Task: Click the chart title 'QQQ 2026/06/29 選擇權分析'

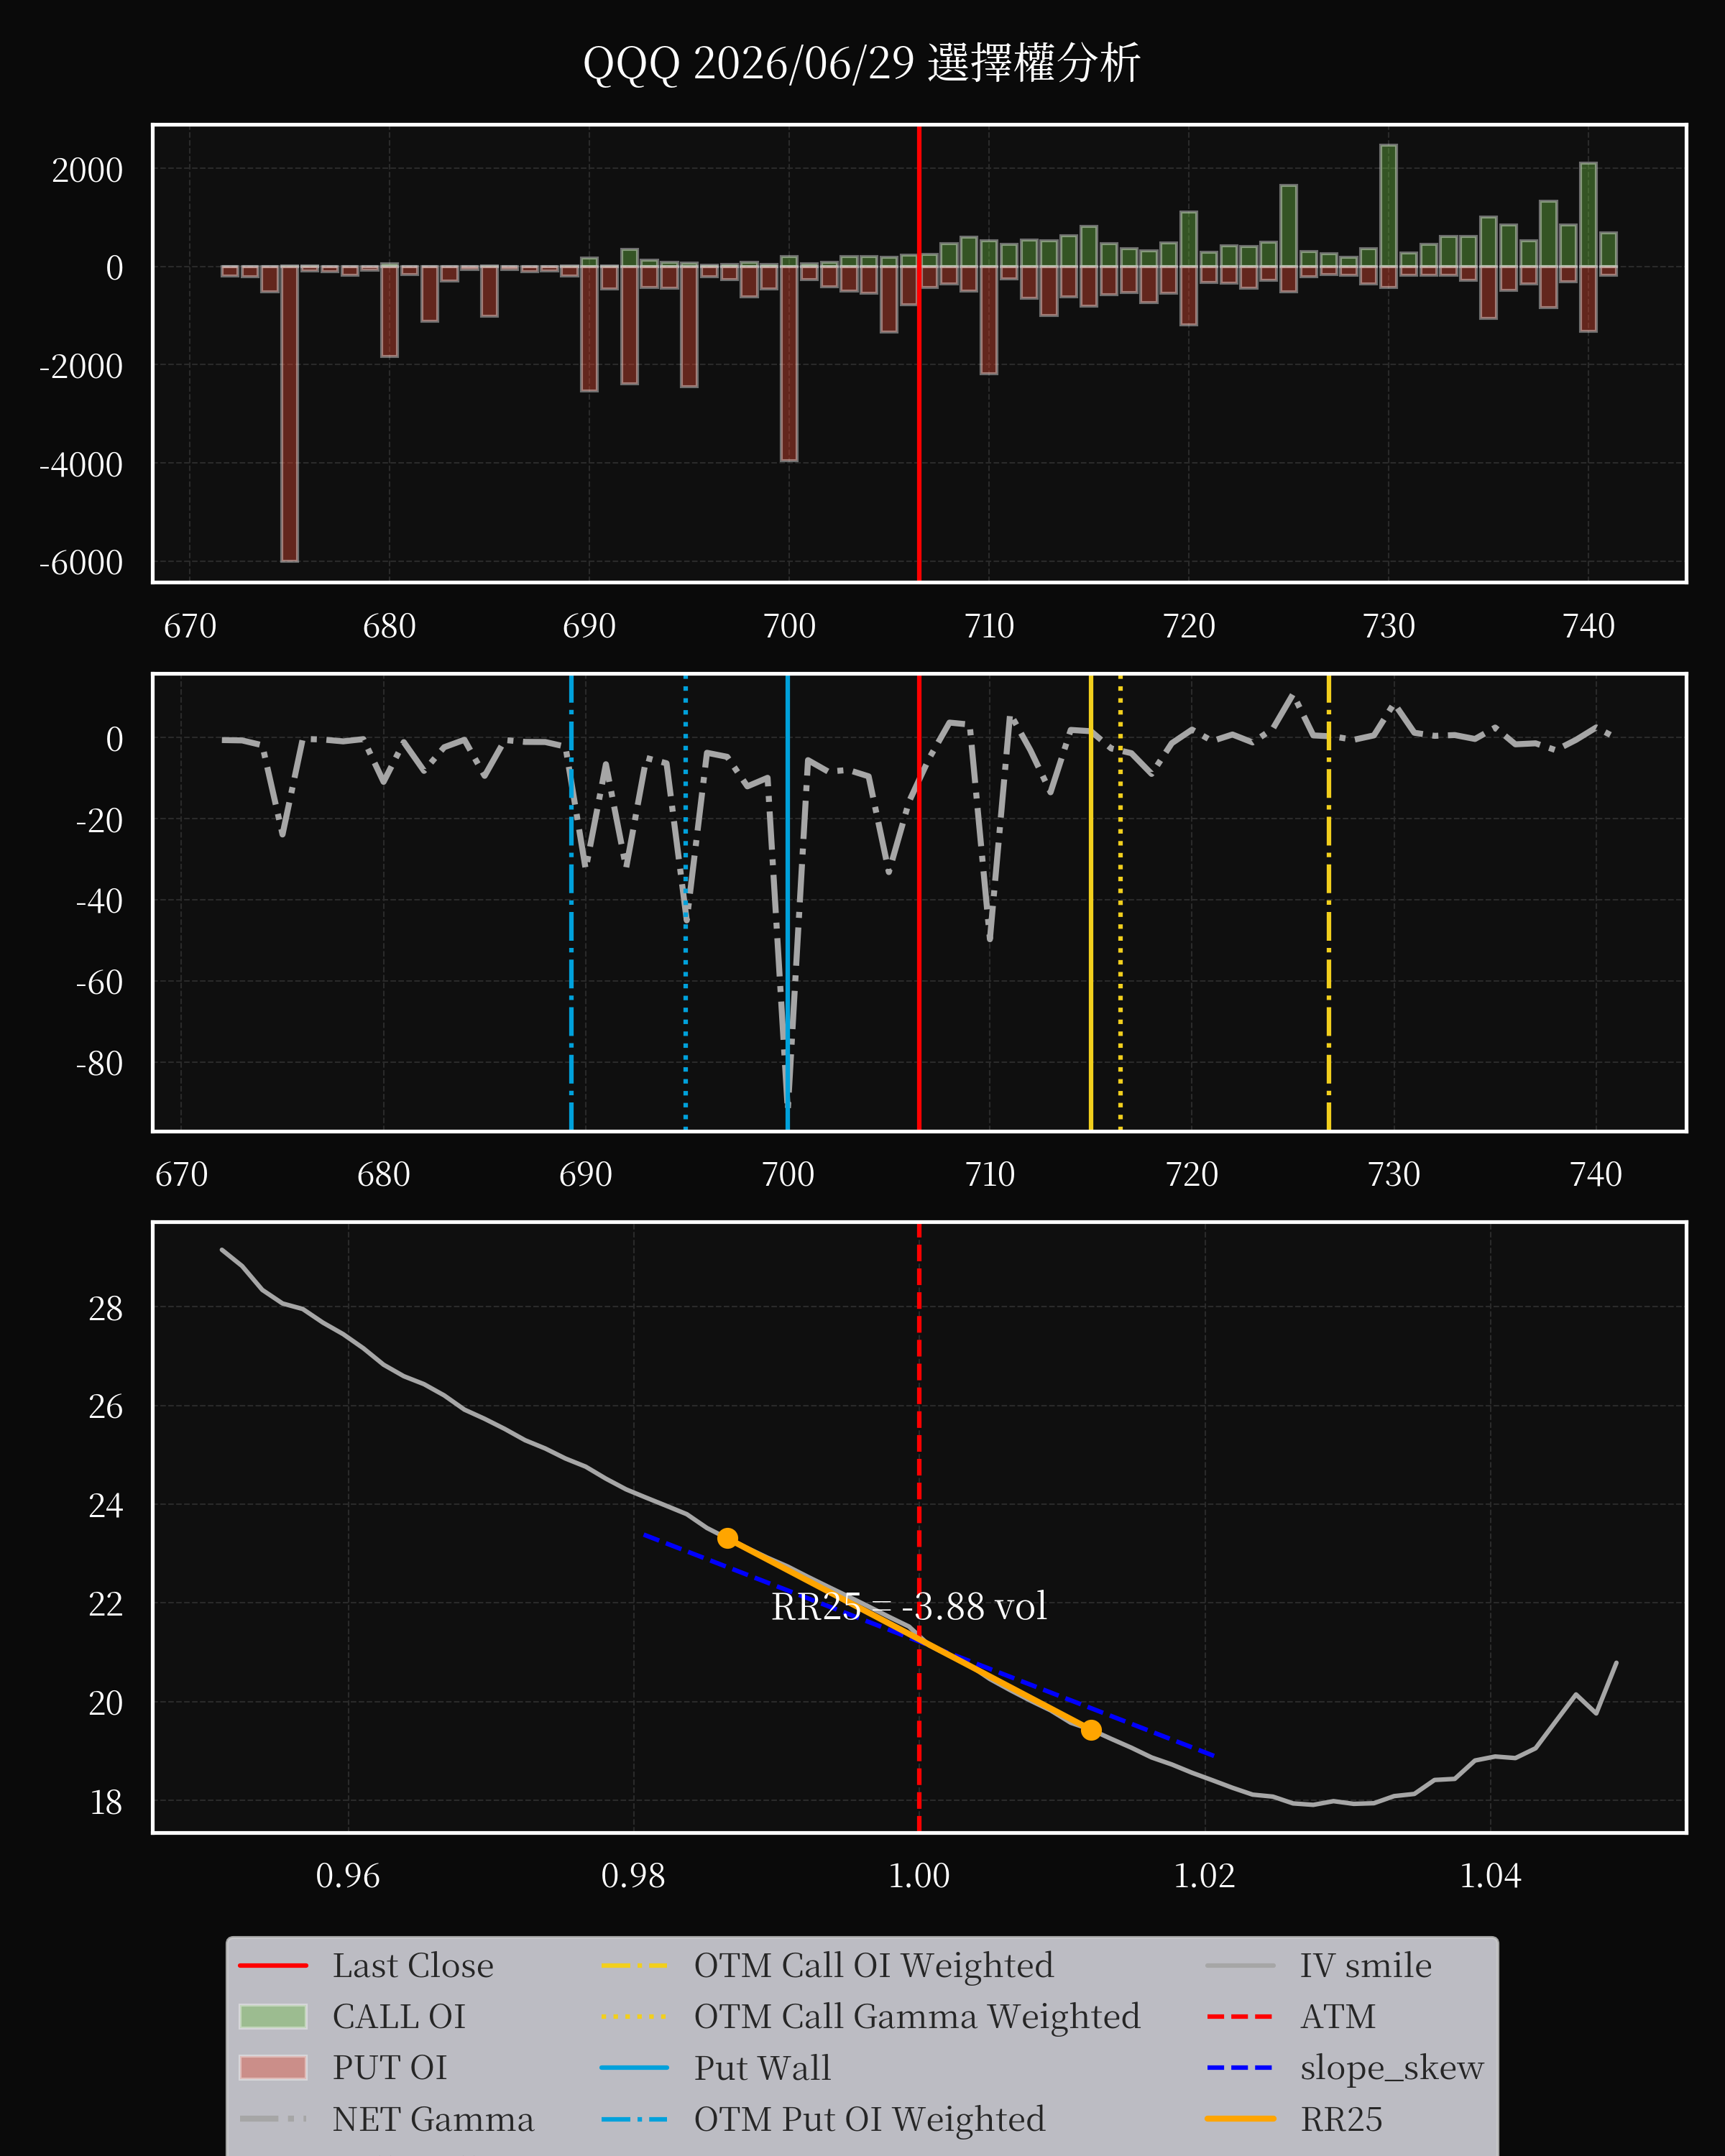Action: [x=861, y=63]
